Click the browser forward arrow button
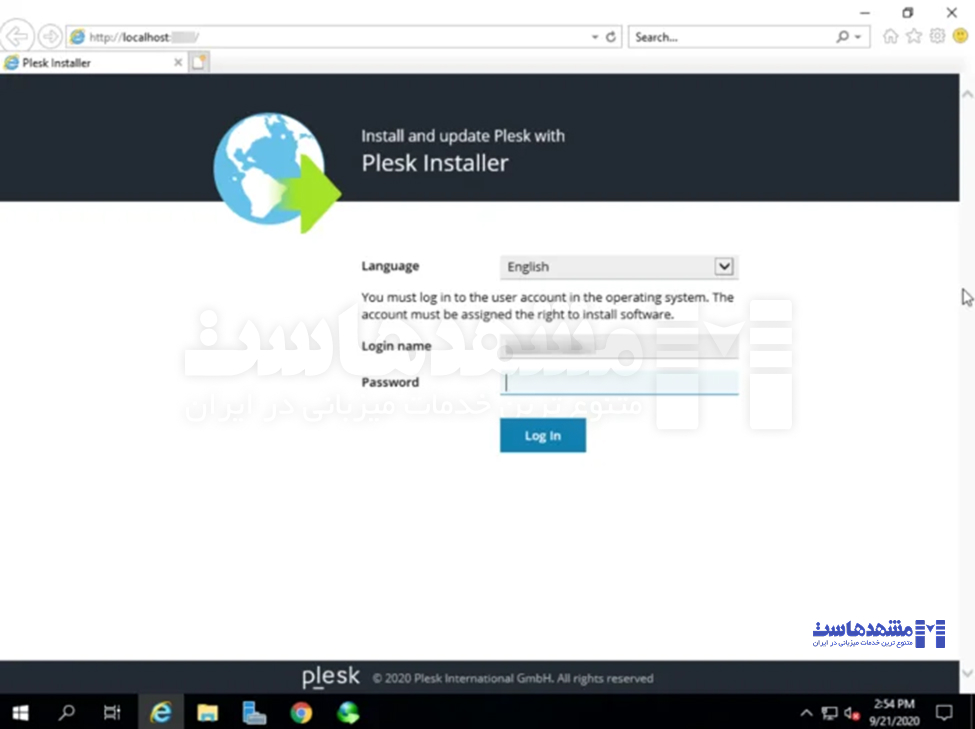 pyautogui.click(x=50, y=36)
